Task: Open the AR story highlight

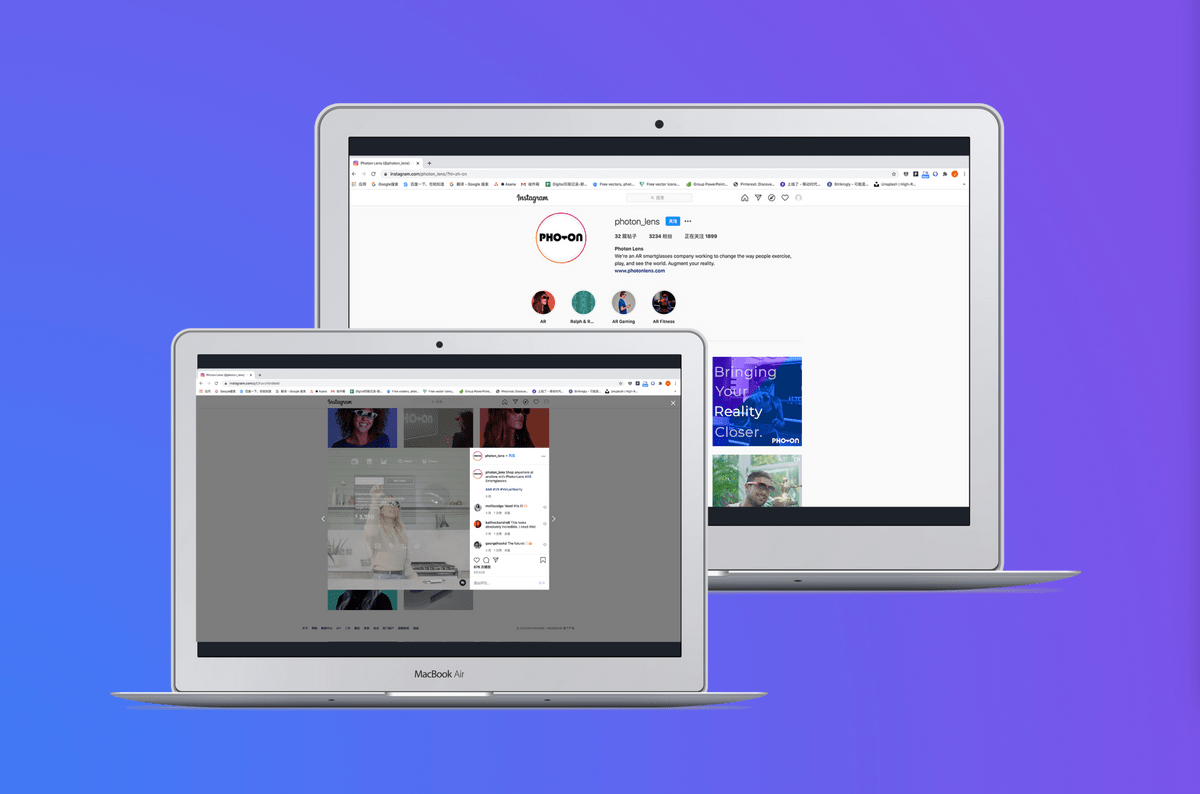Action: pyautogui.click(x=543, y=303)
